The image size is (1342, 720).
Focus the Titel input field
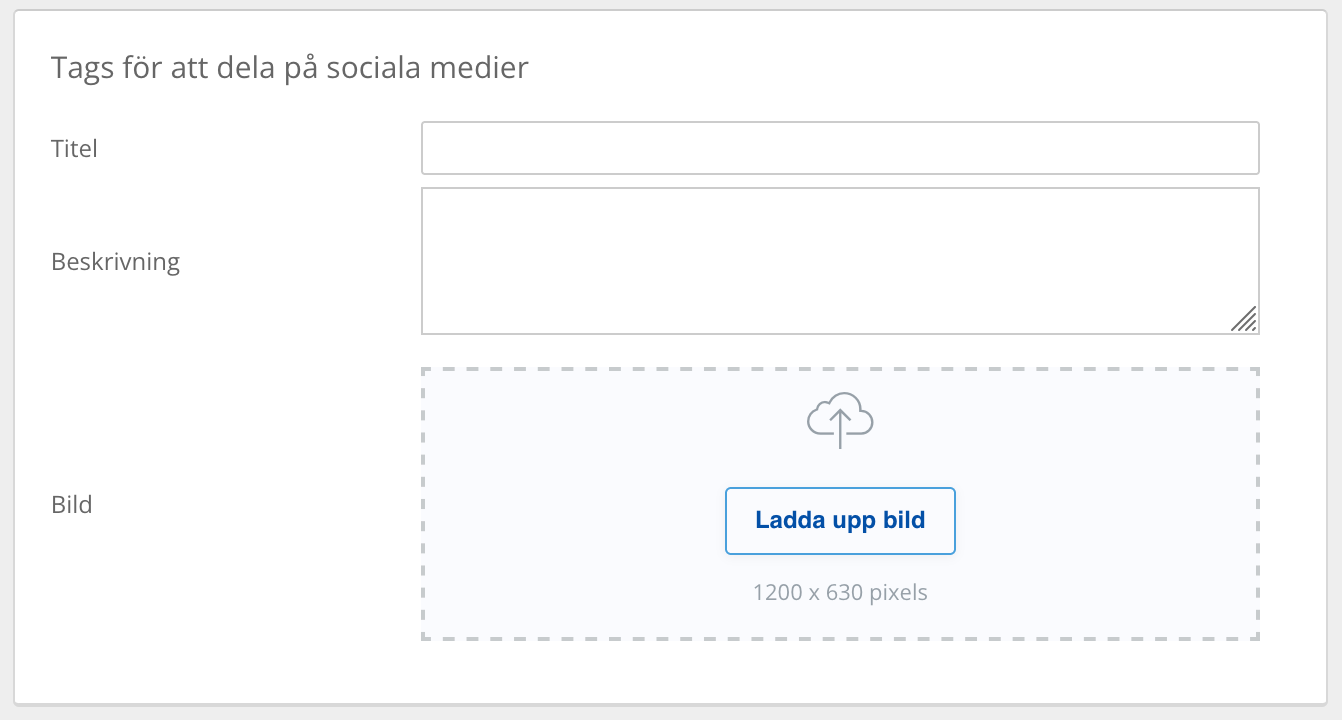click(840, 148)
